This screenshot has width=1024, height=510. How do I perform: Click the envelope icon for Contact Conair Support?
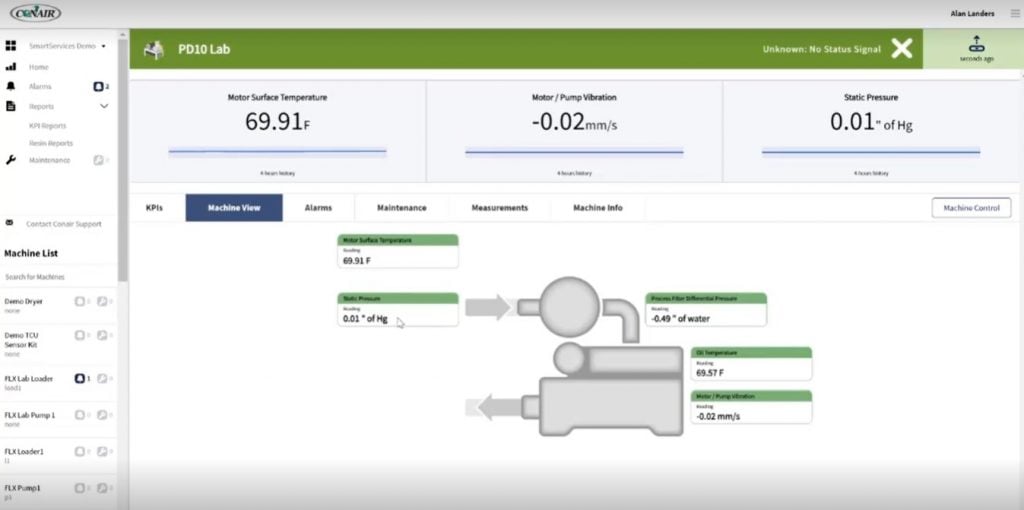click(x=9, y=223)
